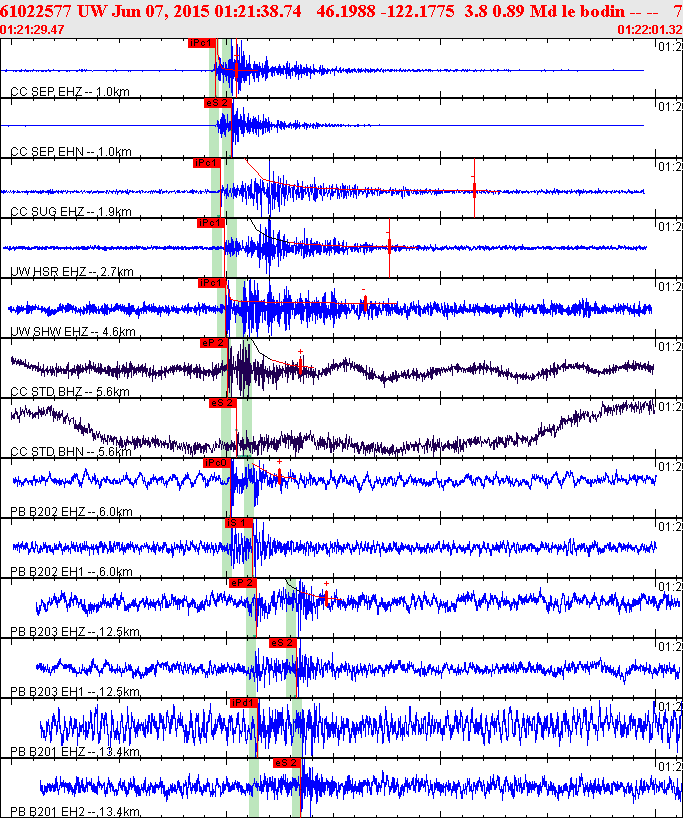Screen dimensions: 683x818
Task: Click the 'PB B201 EHZ -- 13.4km' label
Action: point(75,752)
